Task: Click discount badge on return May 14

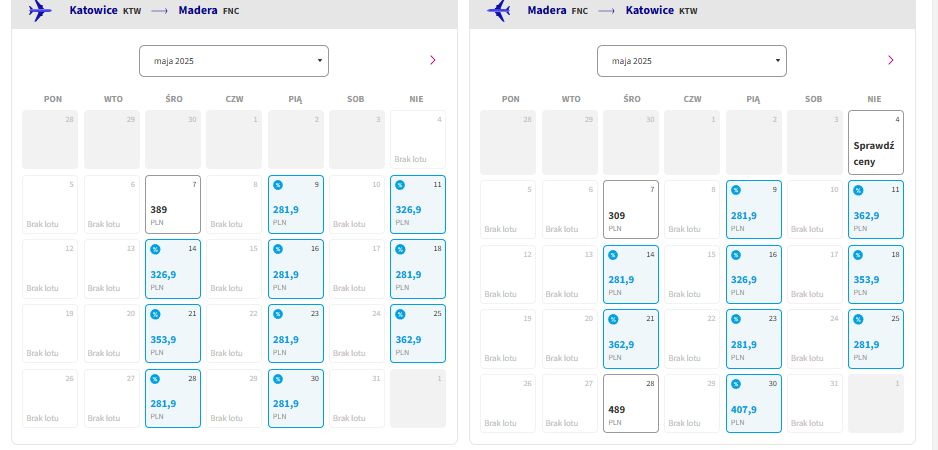Action: tap(613, 255)
